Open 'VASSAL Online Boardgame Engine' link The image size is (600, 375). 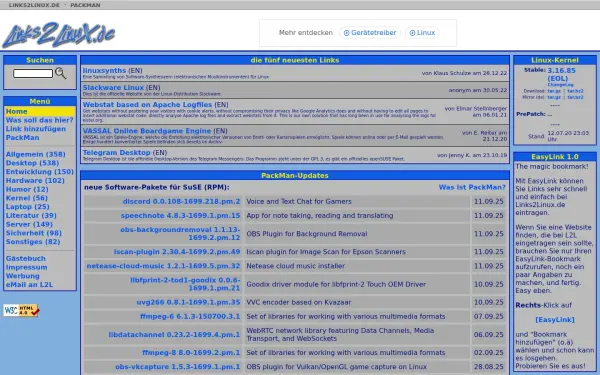(147, 131)
